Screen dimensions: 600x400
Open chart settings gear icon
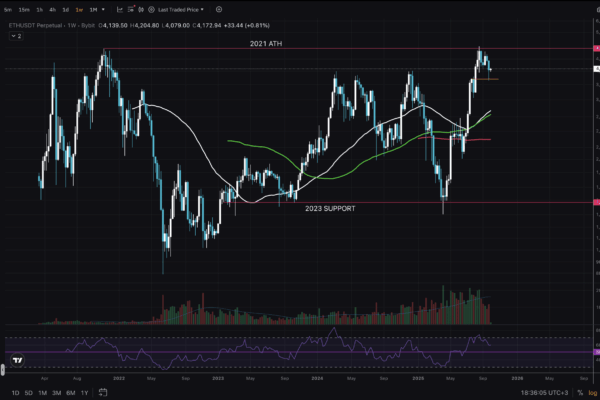click(219, 9)
